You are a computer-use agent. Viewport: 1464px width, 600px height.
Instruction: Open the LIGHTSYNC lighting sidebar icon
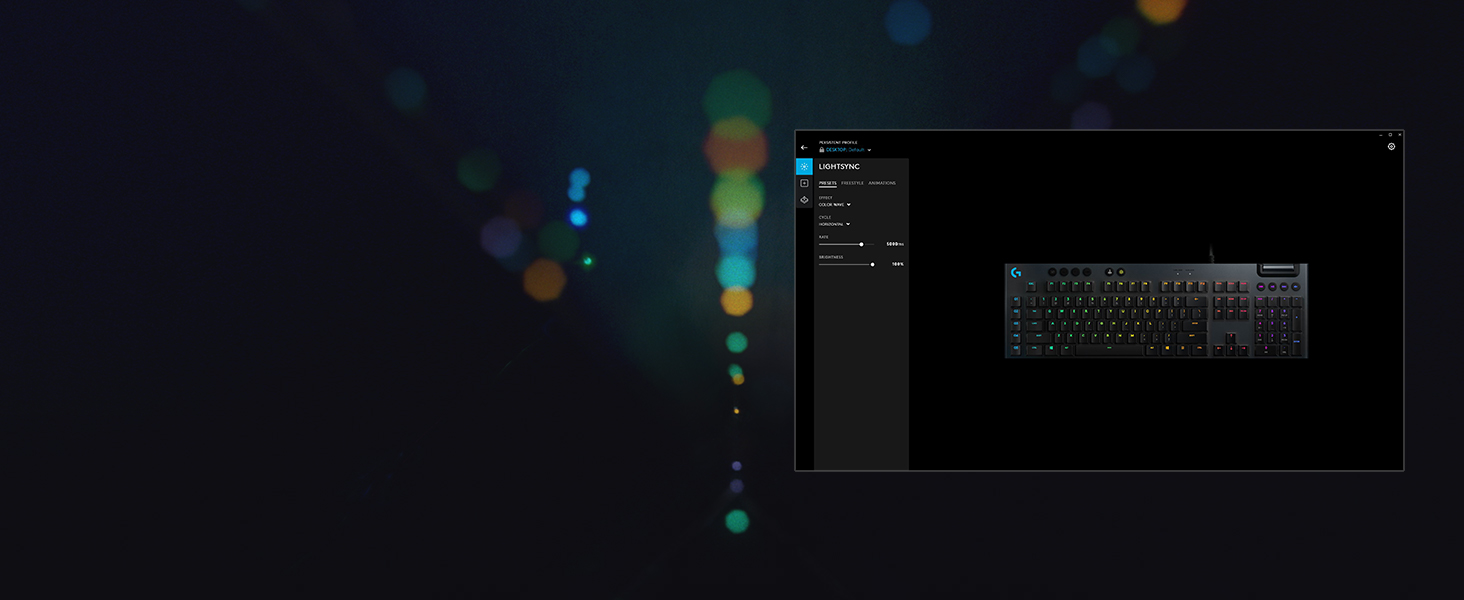coord(804,167)
